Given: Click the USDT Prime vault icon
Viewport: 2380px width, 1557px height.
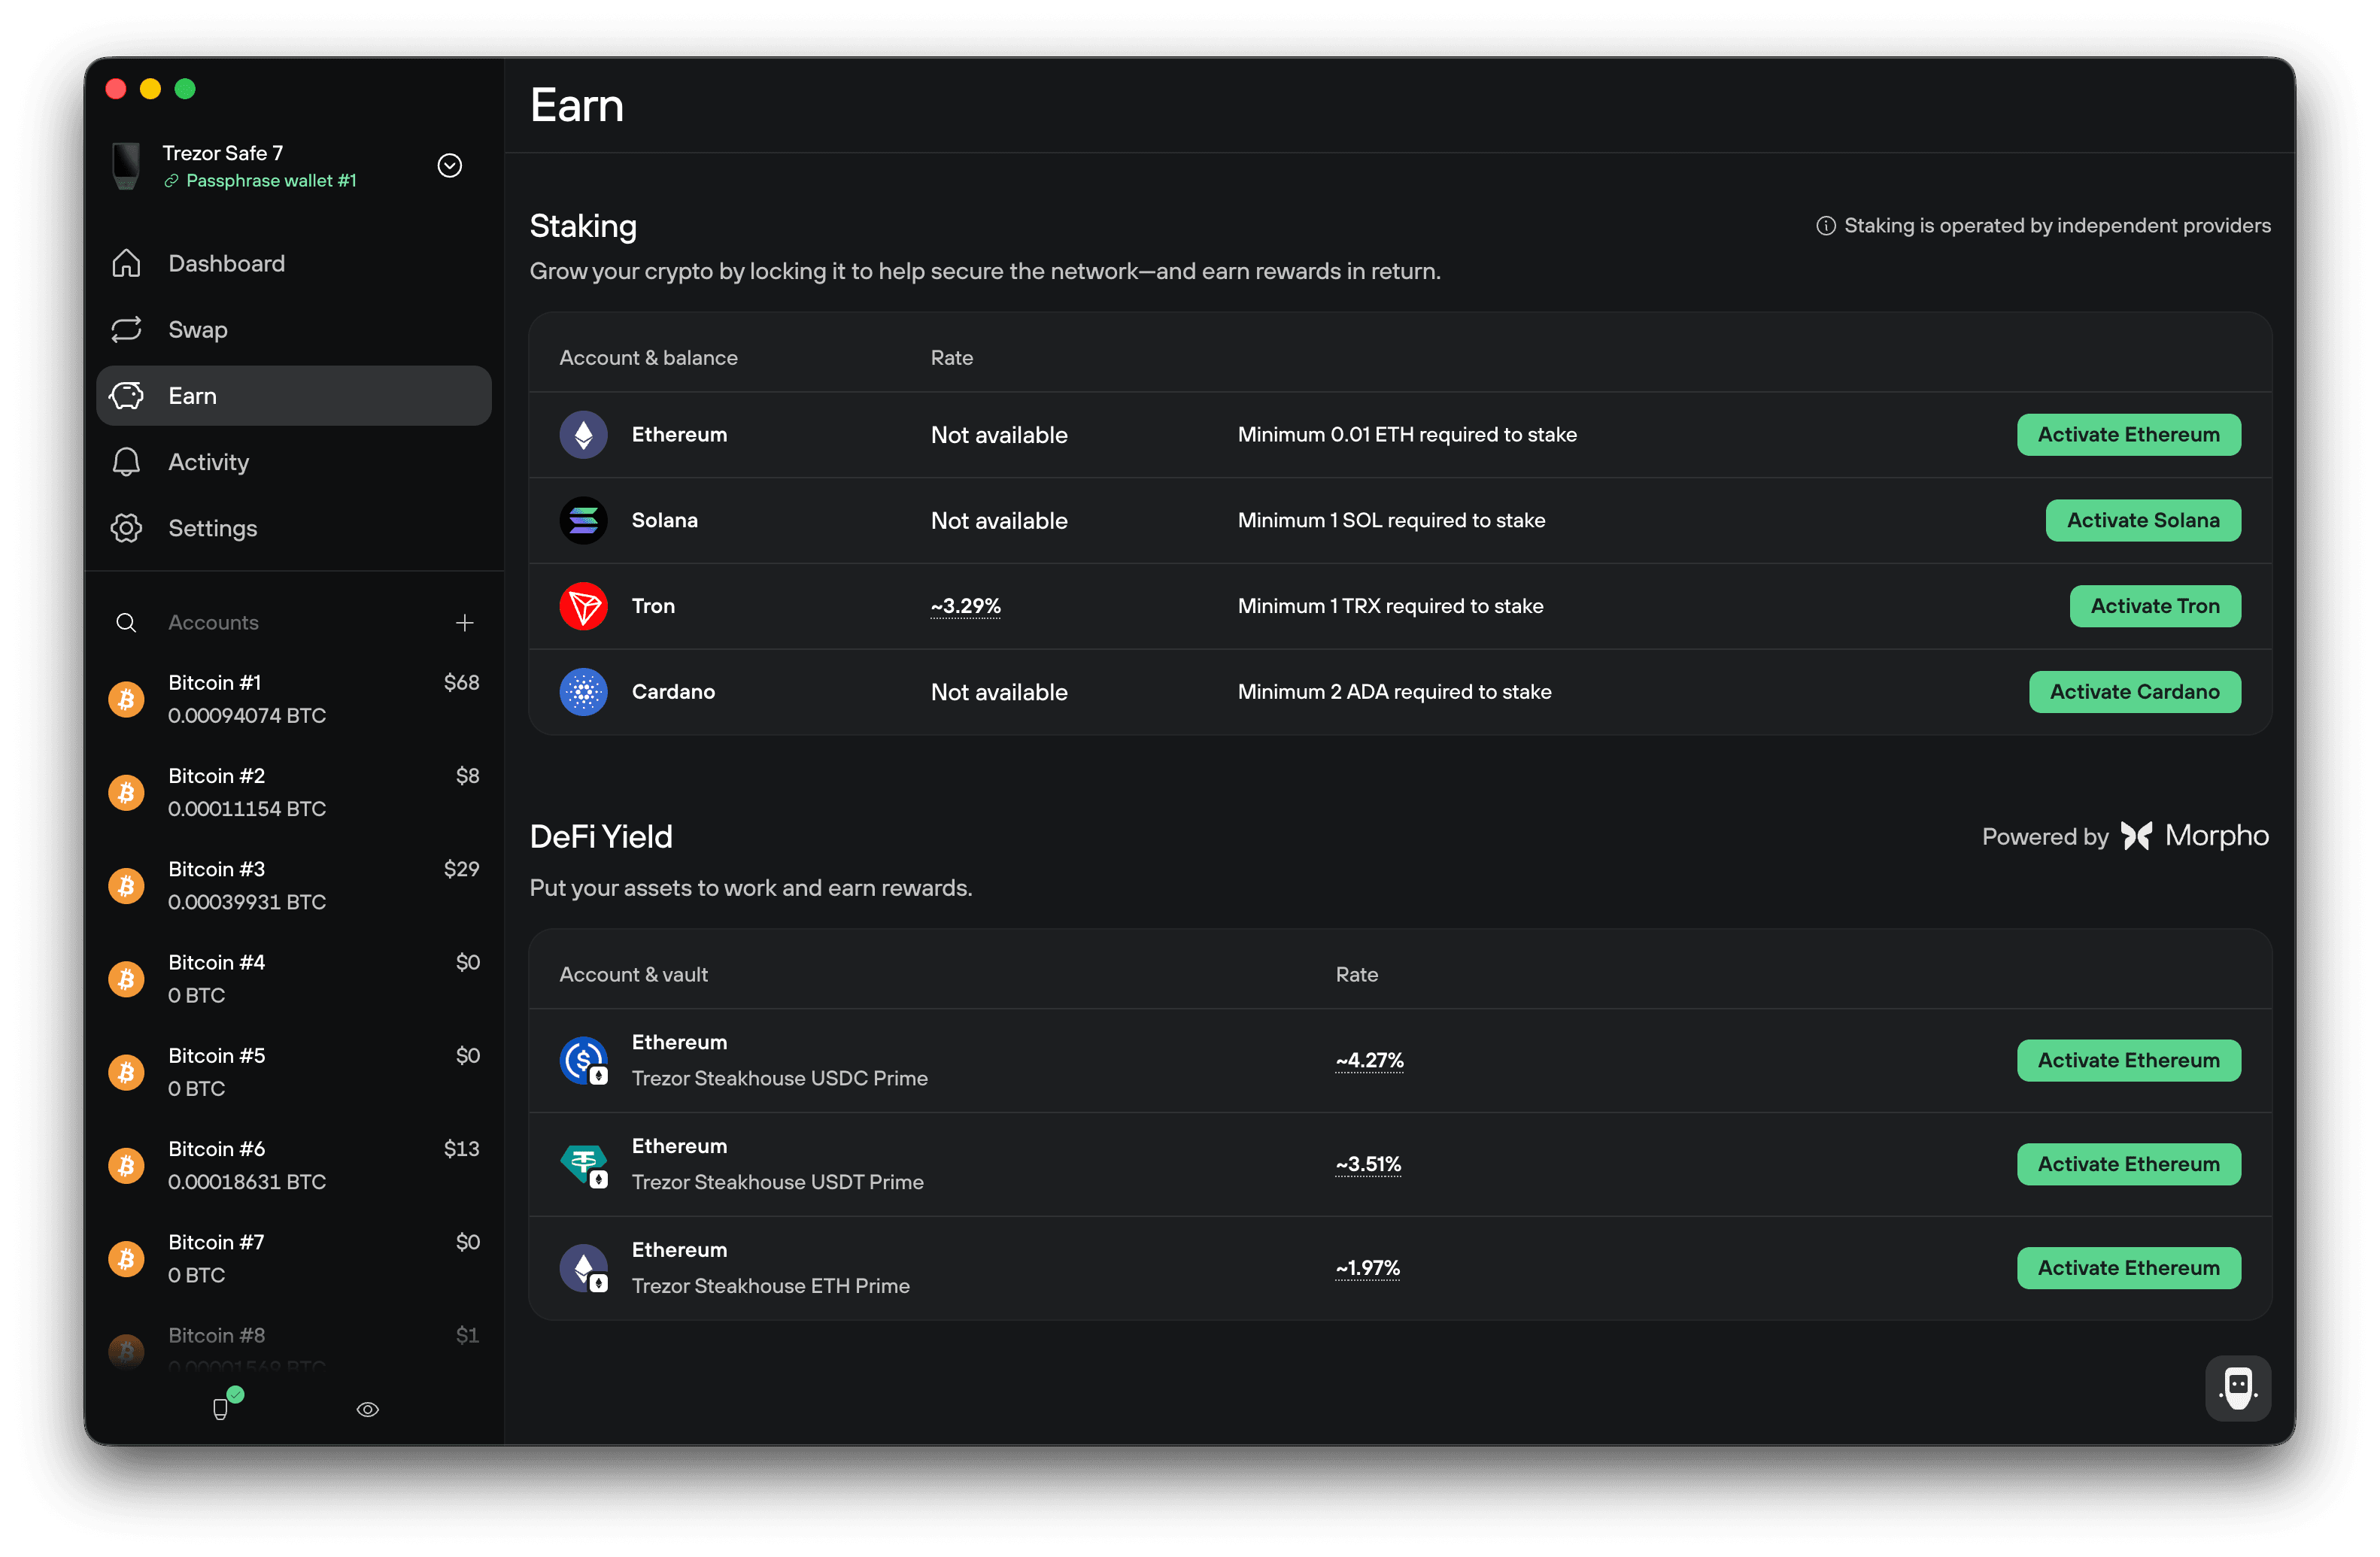Looking at the screenshot, I should (x=584, y=1164).
